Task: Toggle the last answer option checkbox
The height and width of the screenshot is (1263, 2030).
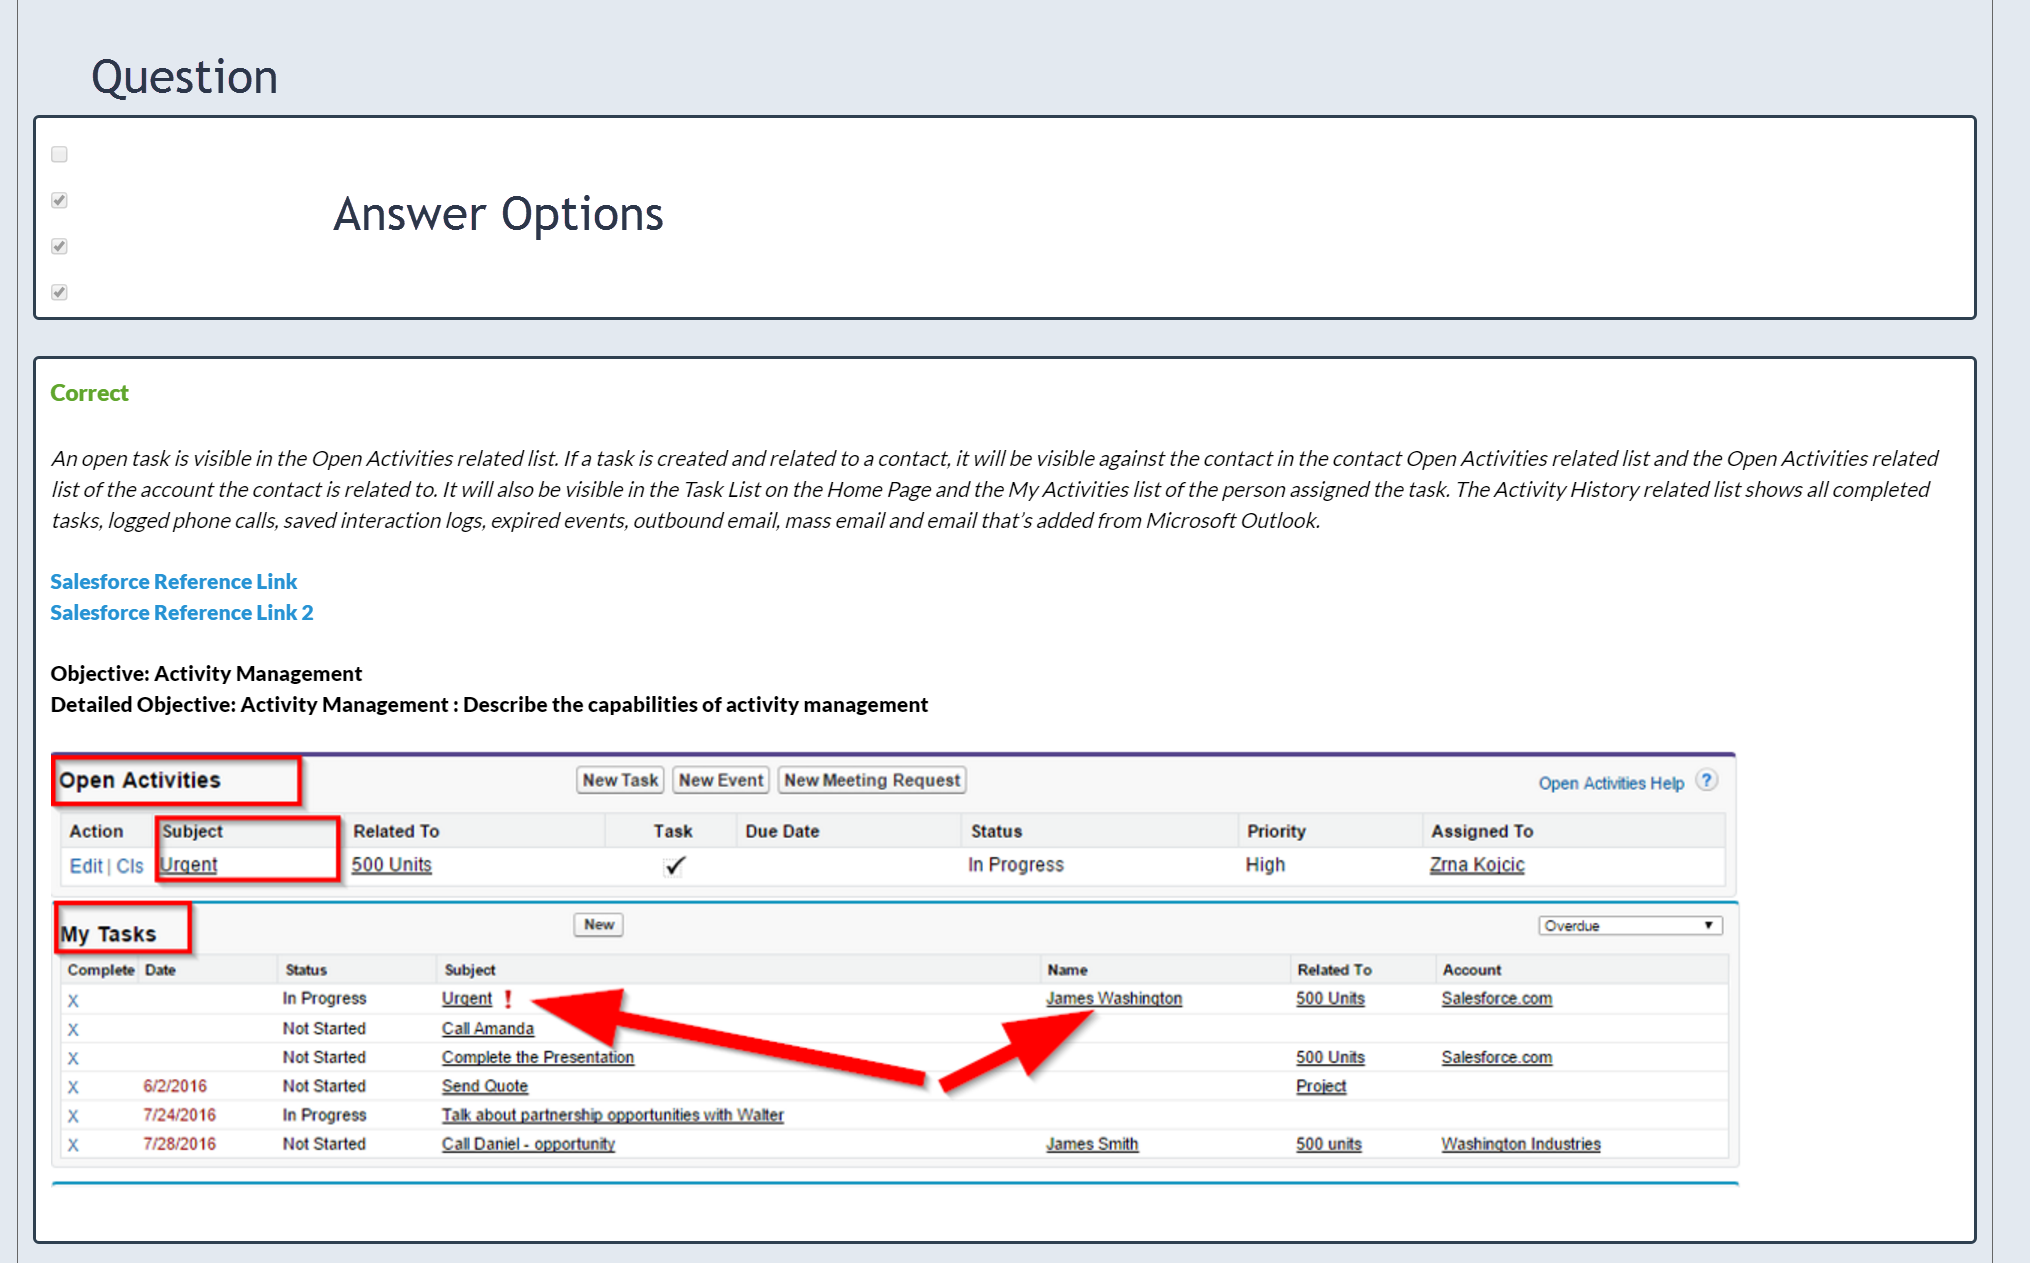Action: point(60,292)
